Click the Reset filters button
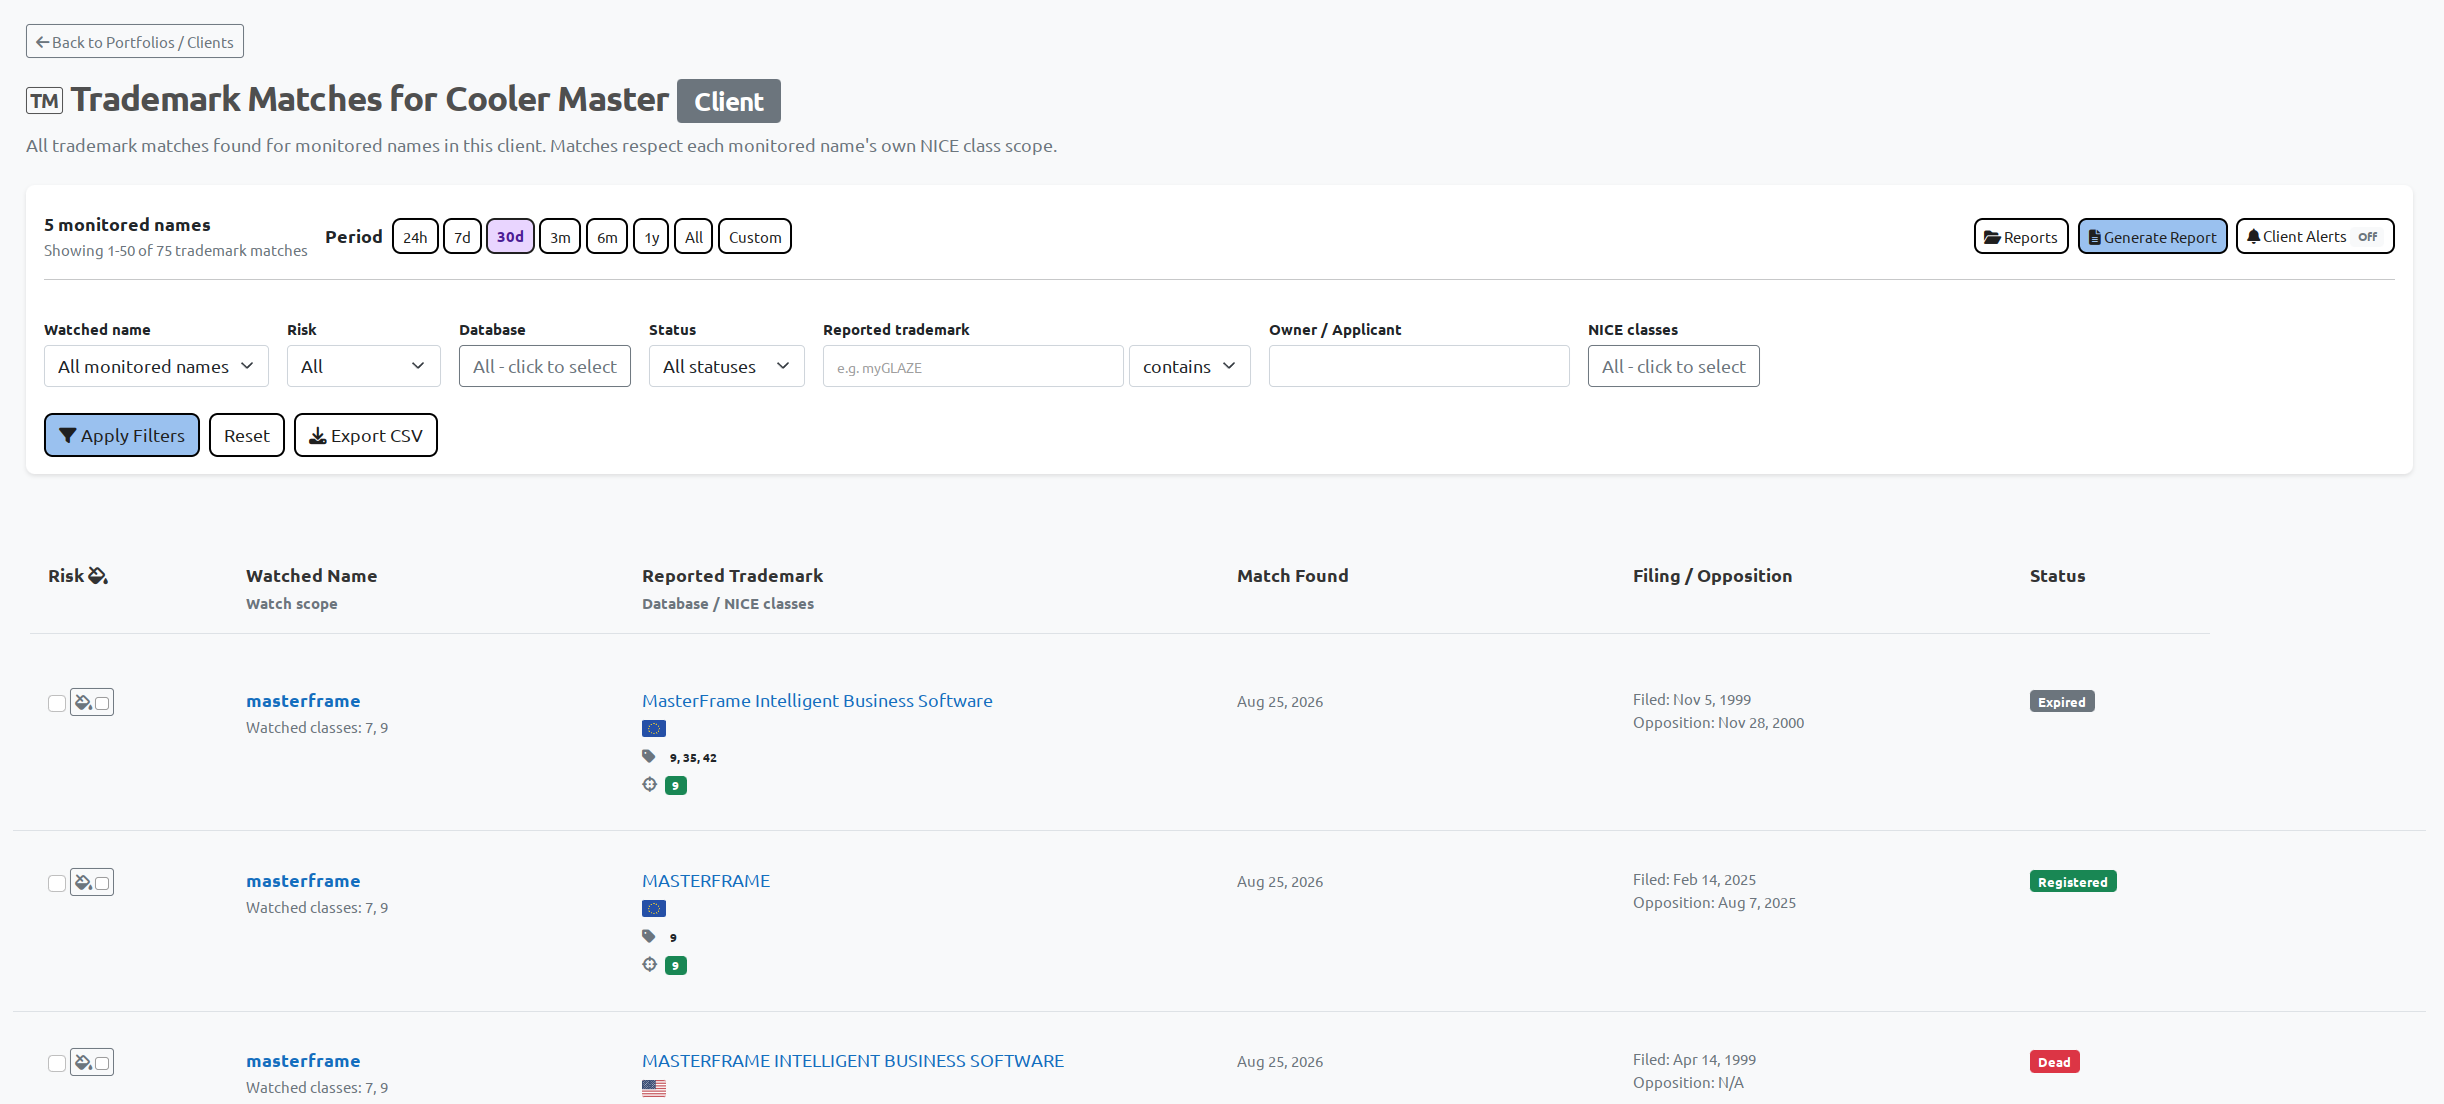 [247, 435]
